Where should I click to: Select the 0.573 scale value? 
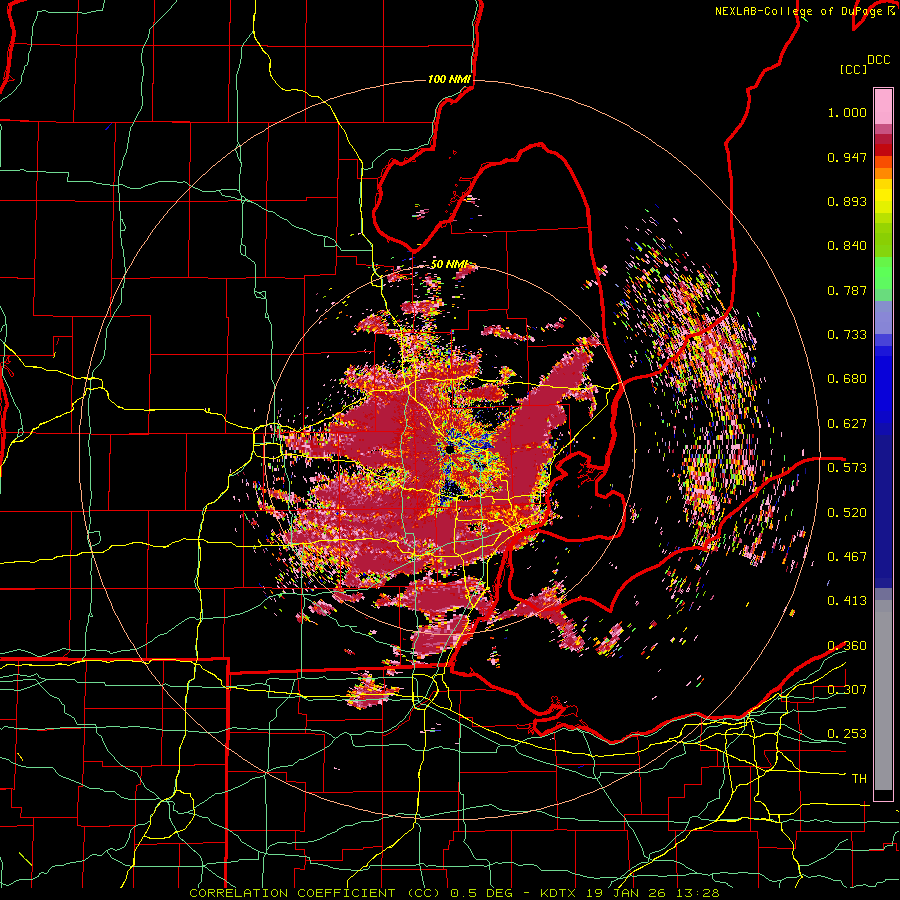847,467
